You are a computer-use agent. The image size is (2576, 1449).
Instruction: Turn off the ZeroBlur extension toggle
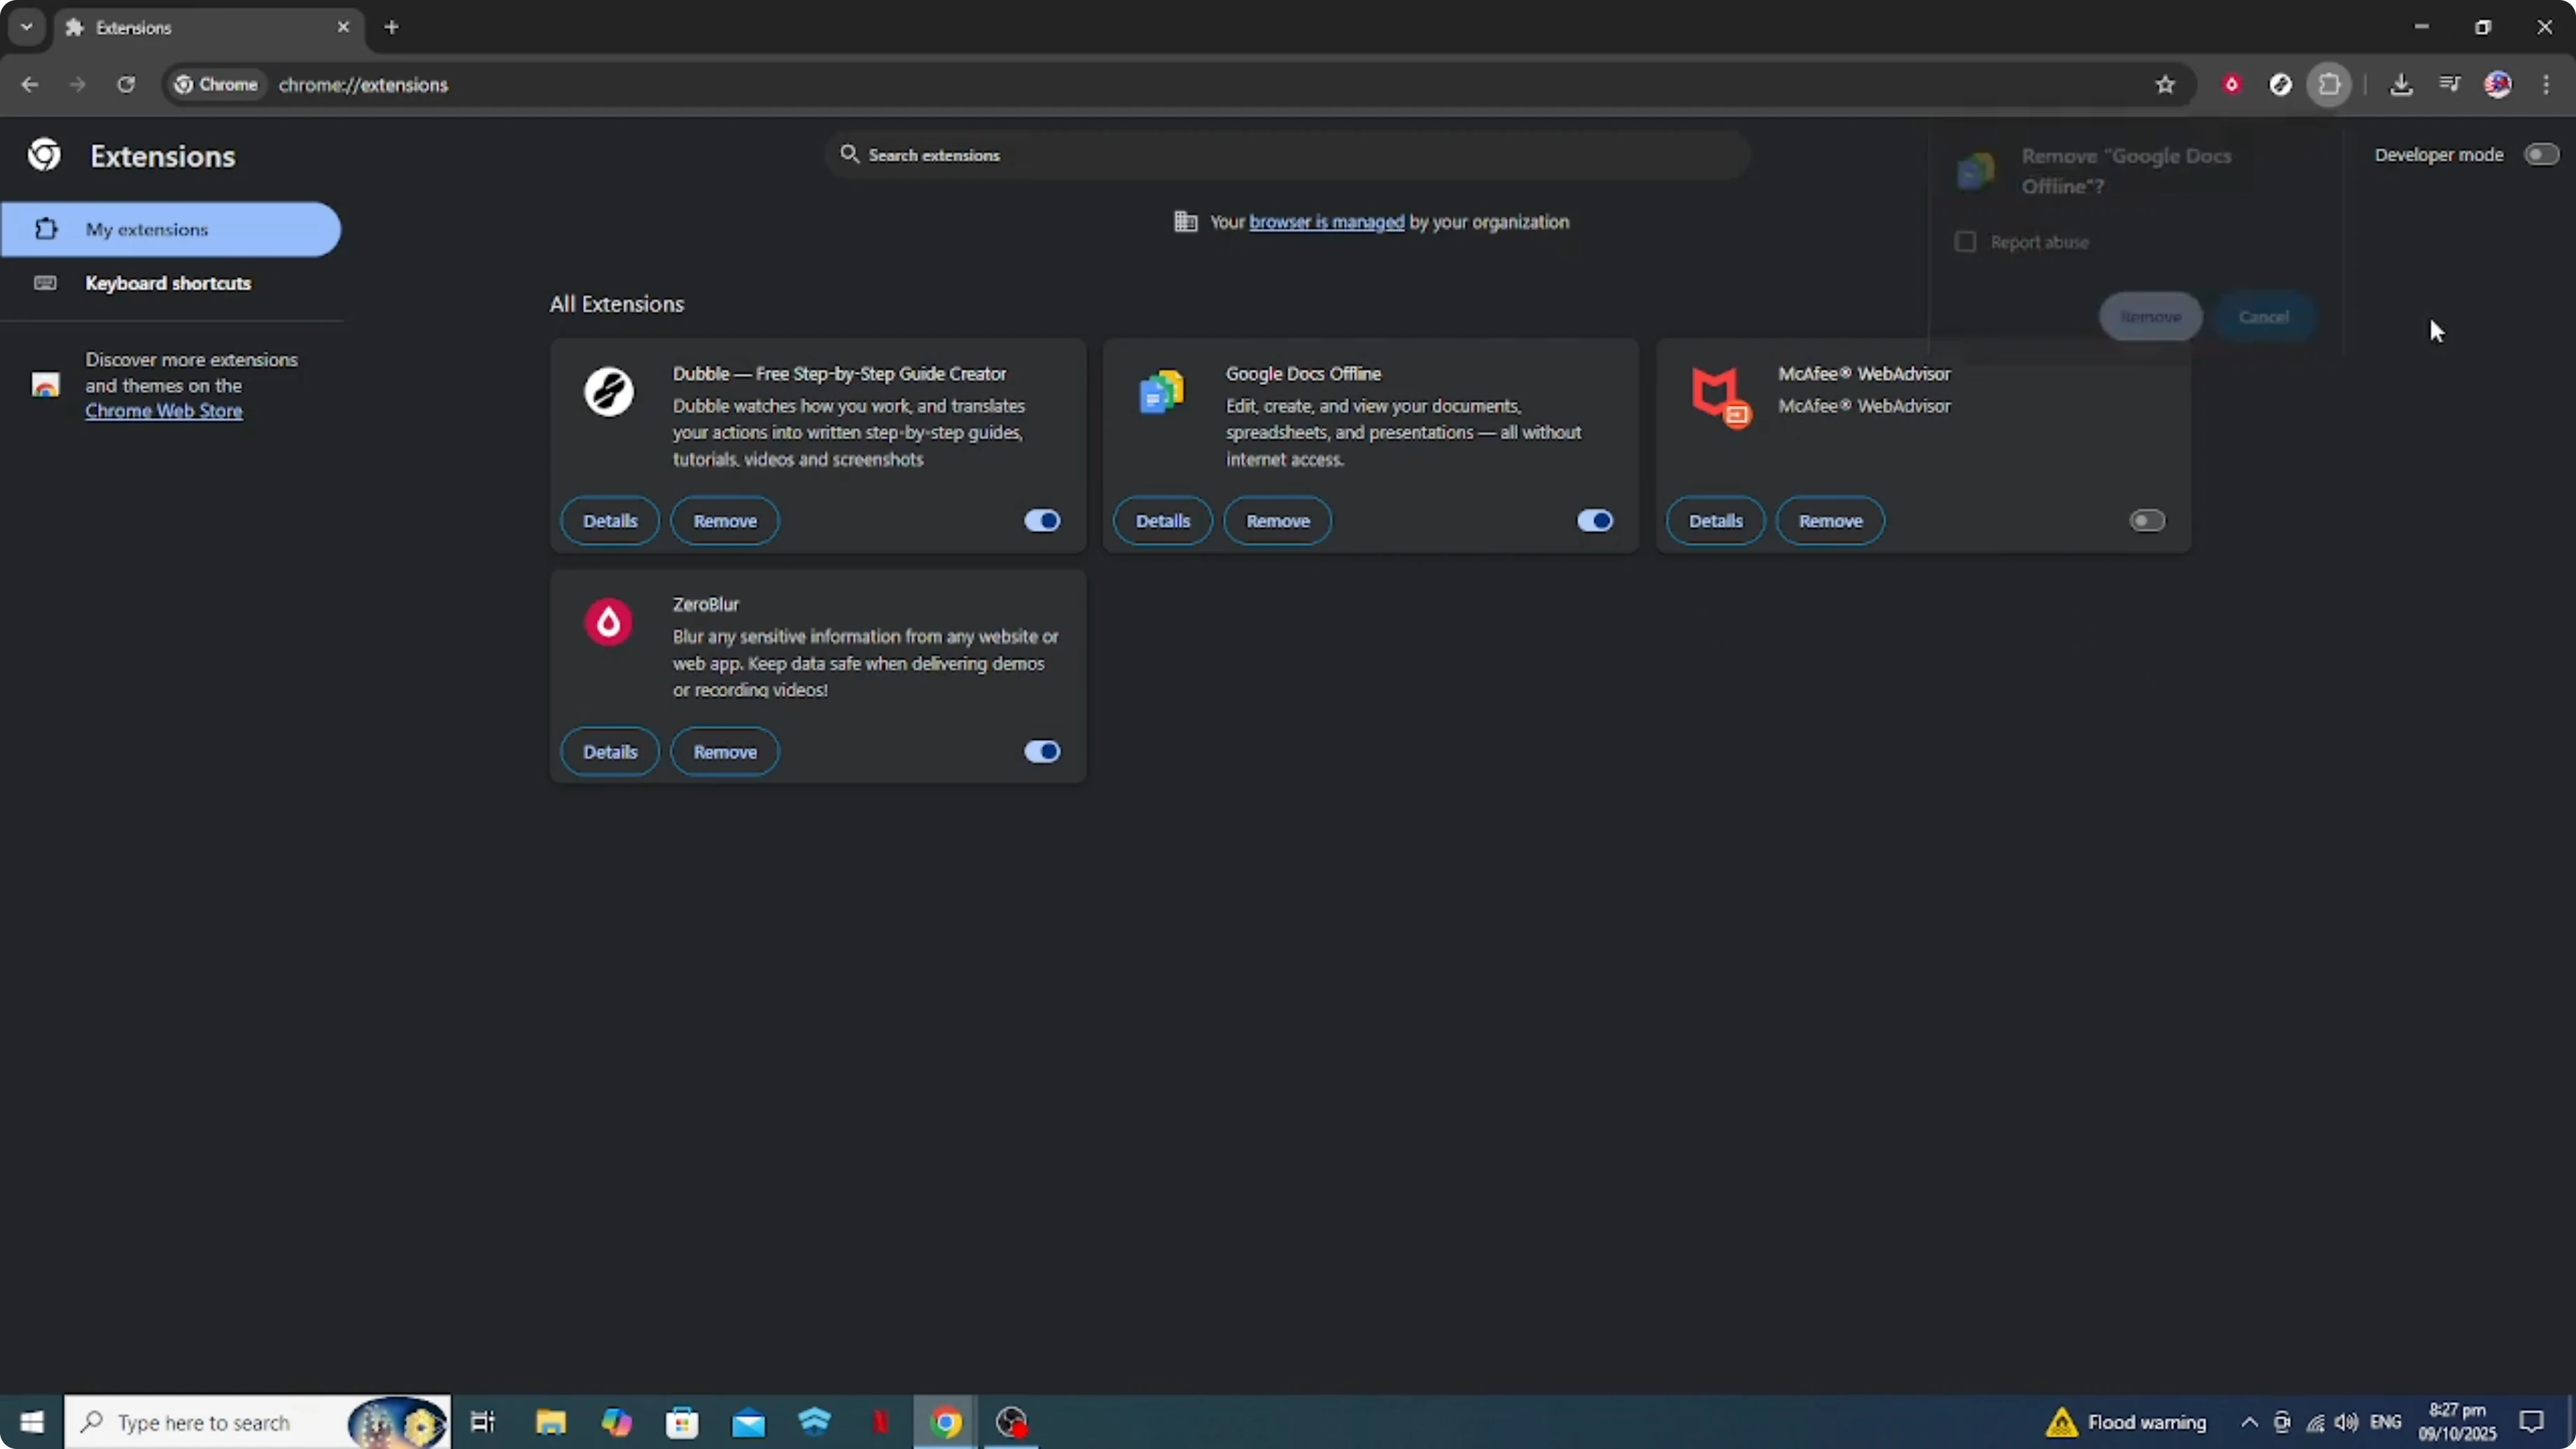pyautogui.click(x=1041, y=752)
